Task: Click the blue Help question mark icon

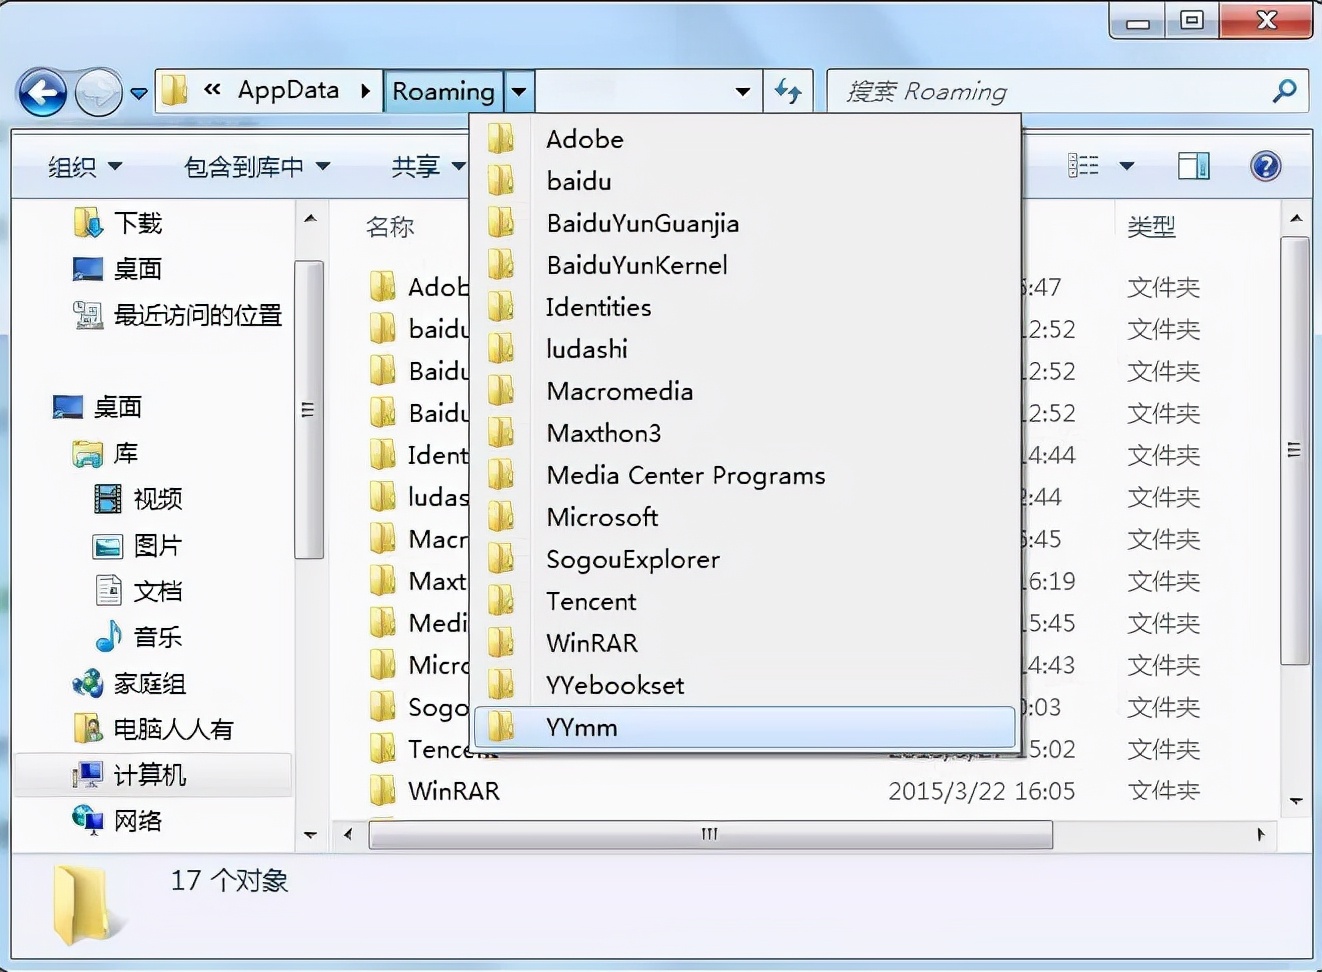Action: coord(1265,165)
